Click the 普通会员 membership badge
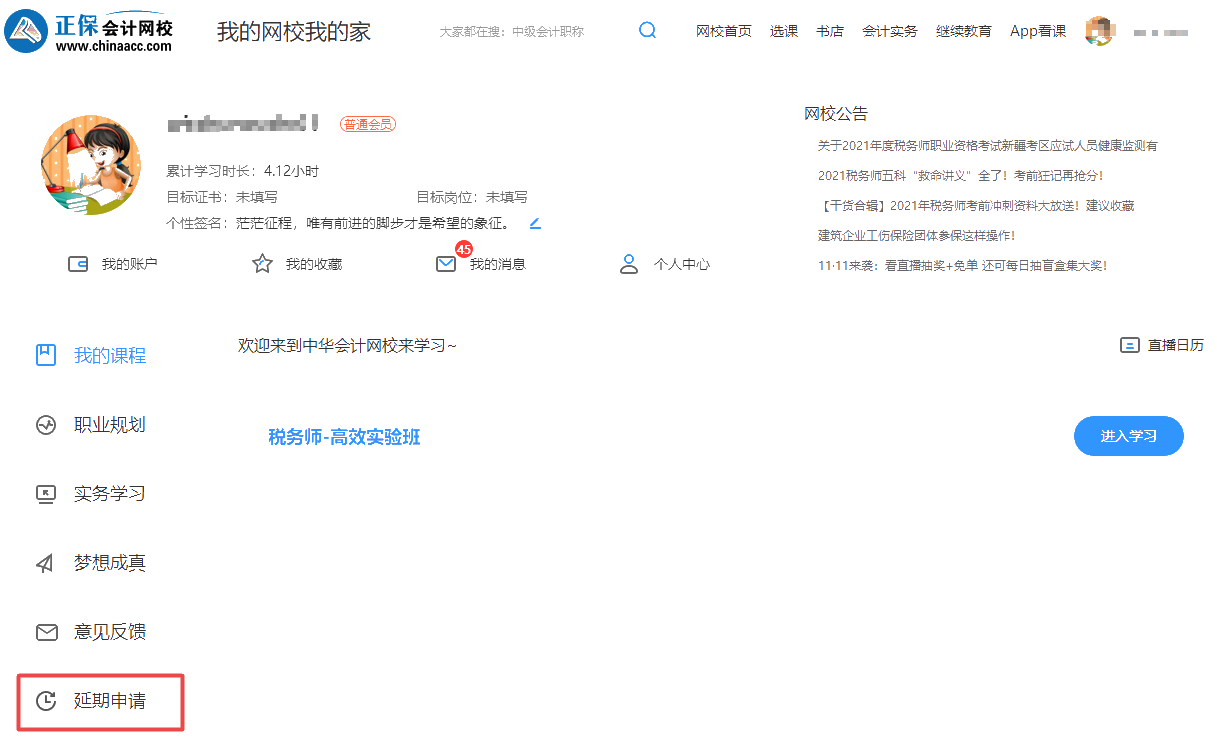The height and width of the screenshot is (752, 1217). tap(368, 124)
